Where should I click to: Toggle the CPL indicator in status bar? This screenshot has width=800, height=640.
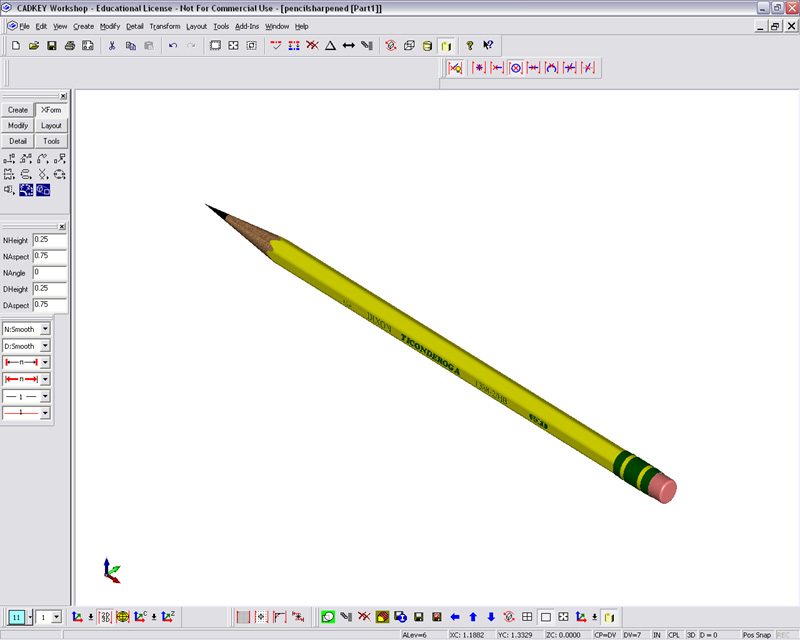coord(674,635)
